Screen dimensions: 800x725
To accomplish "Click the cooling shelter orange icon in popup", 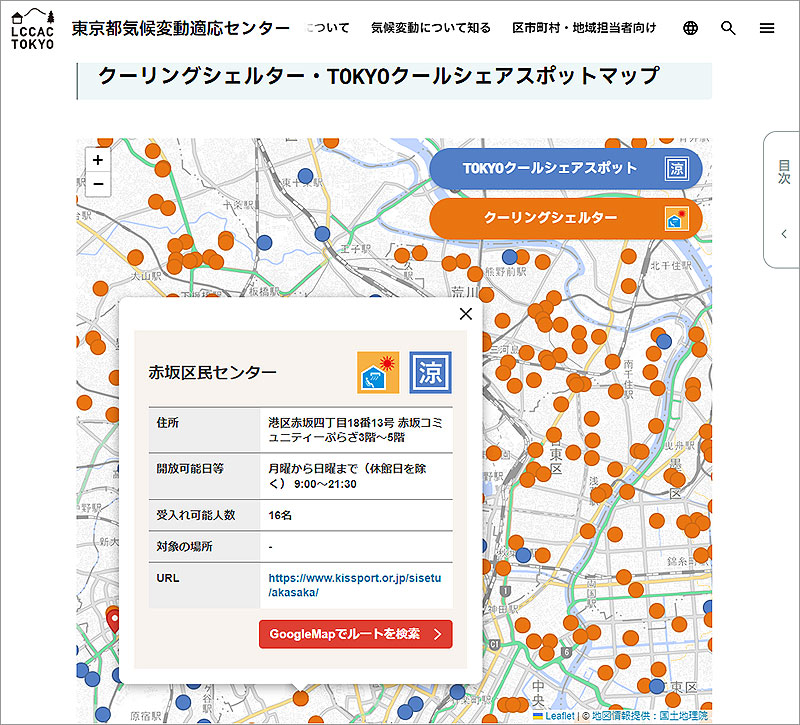I will [378, 372].
